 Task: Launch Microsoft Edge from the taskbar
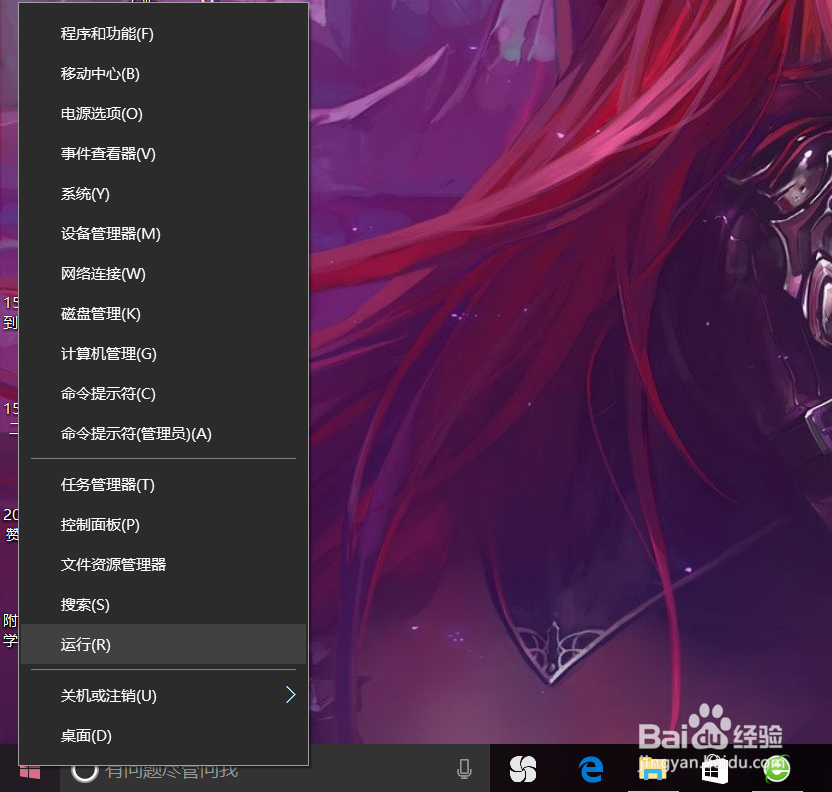pyautogui.click(x=590, y=770)
